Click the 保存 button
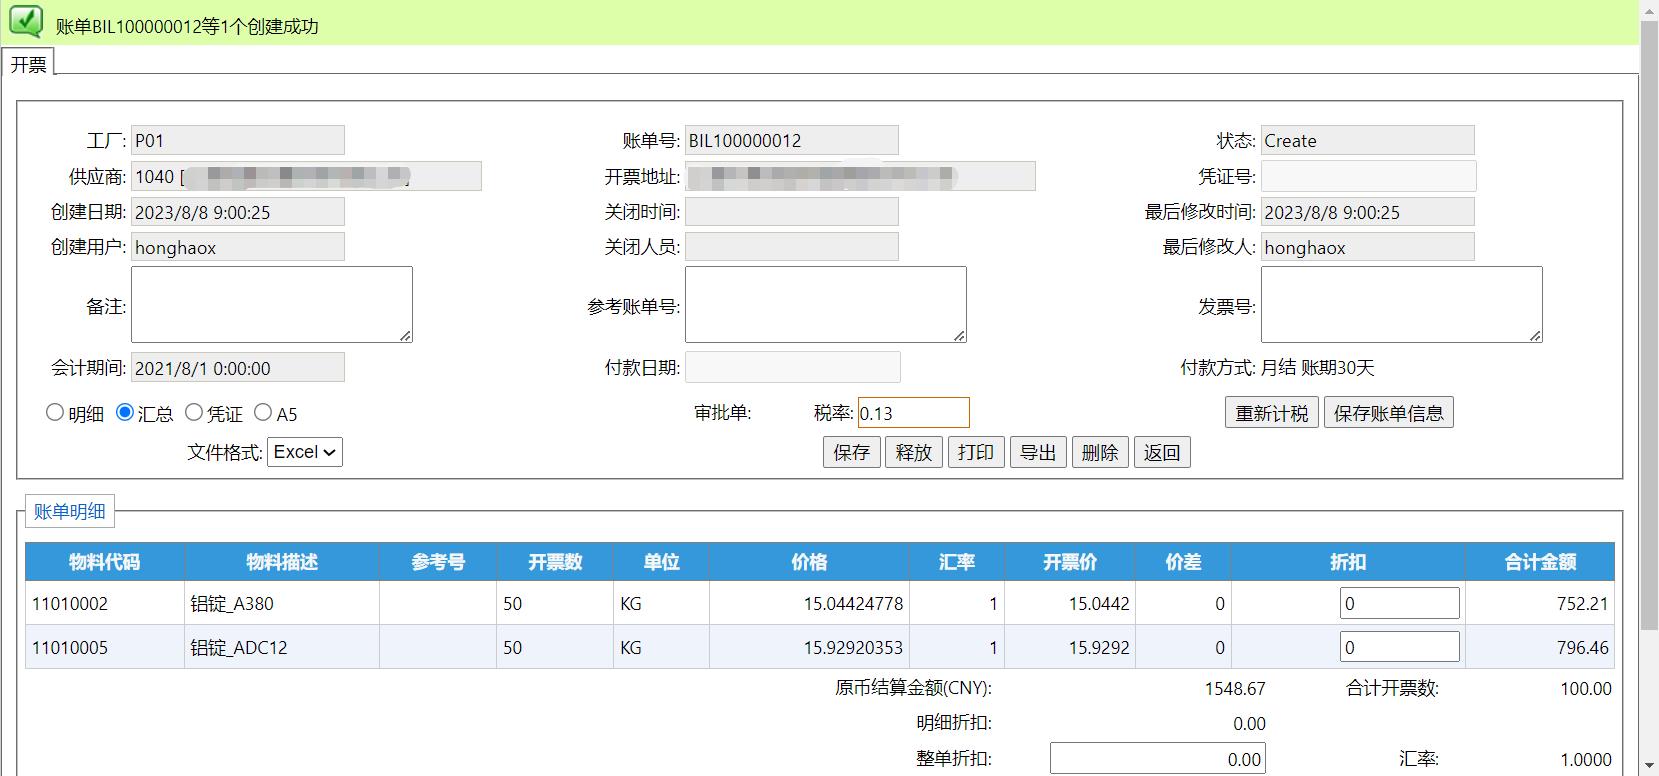Viewport: 1659px width, 776px height. (852, 452)
